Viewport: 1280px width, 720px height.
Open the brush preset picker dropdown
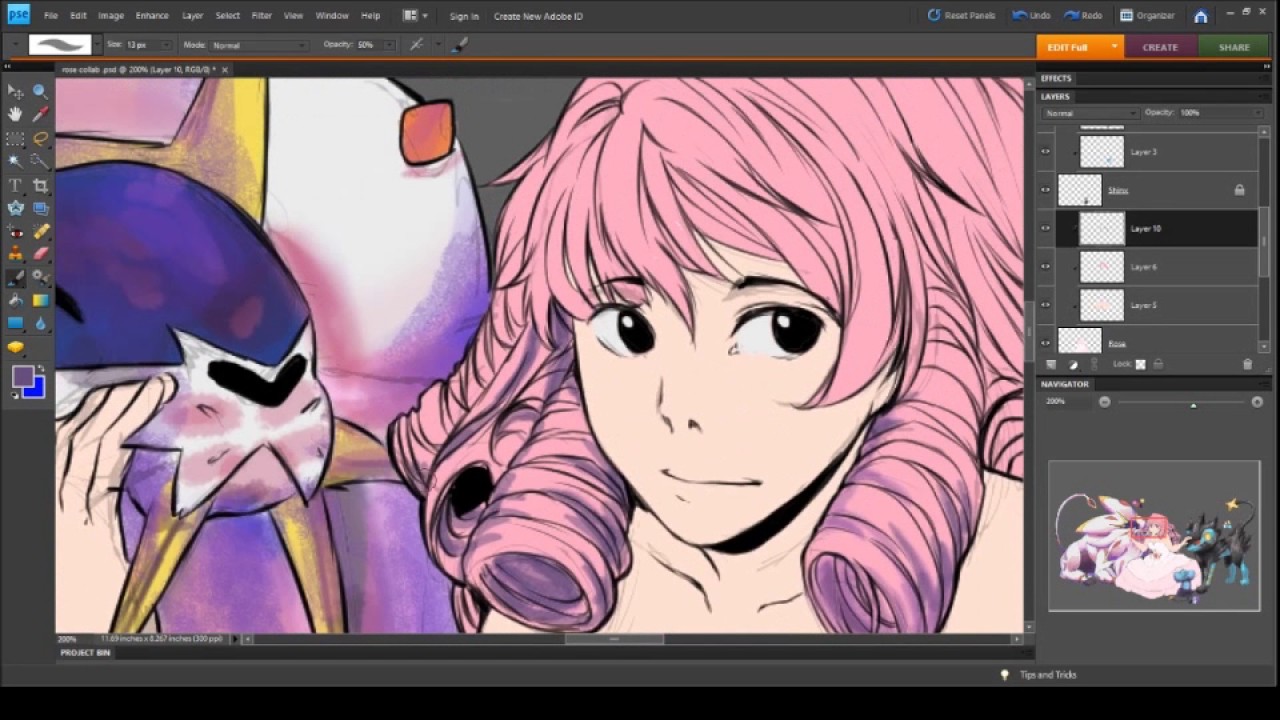tap(97, 45)
